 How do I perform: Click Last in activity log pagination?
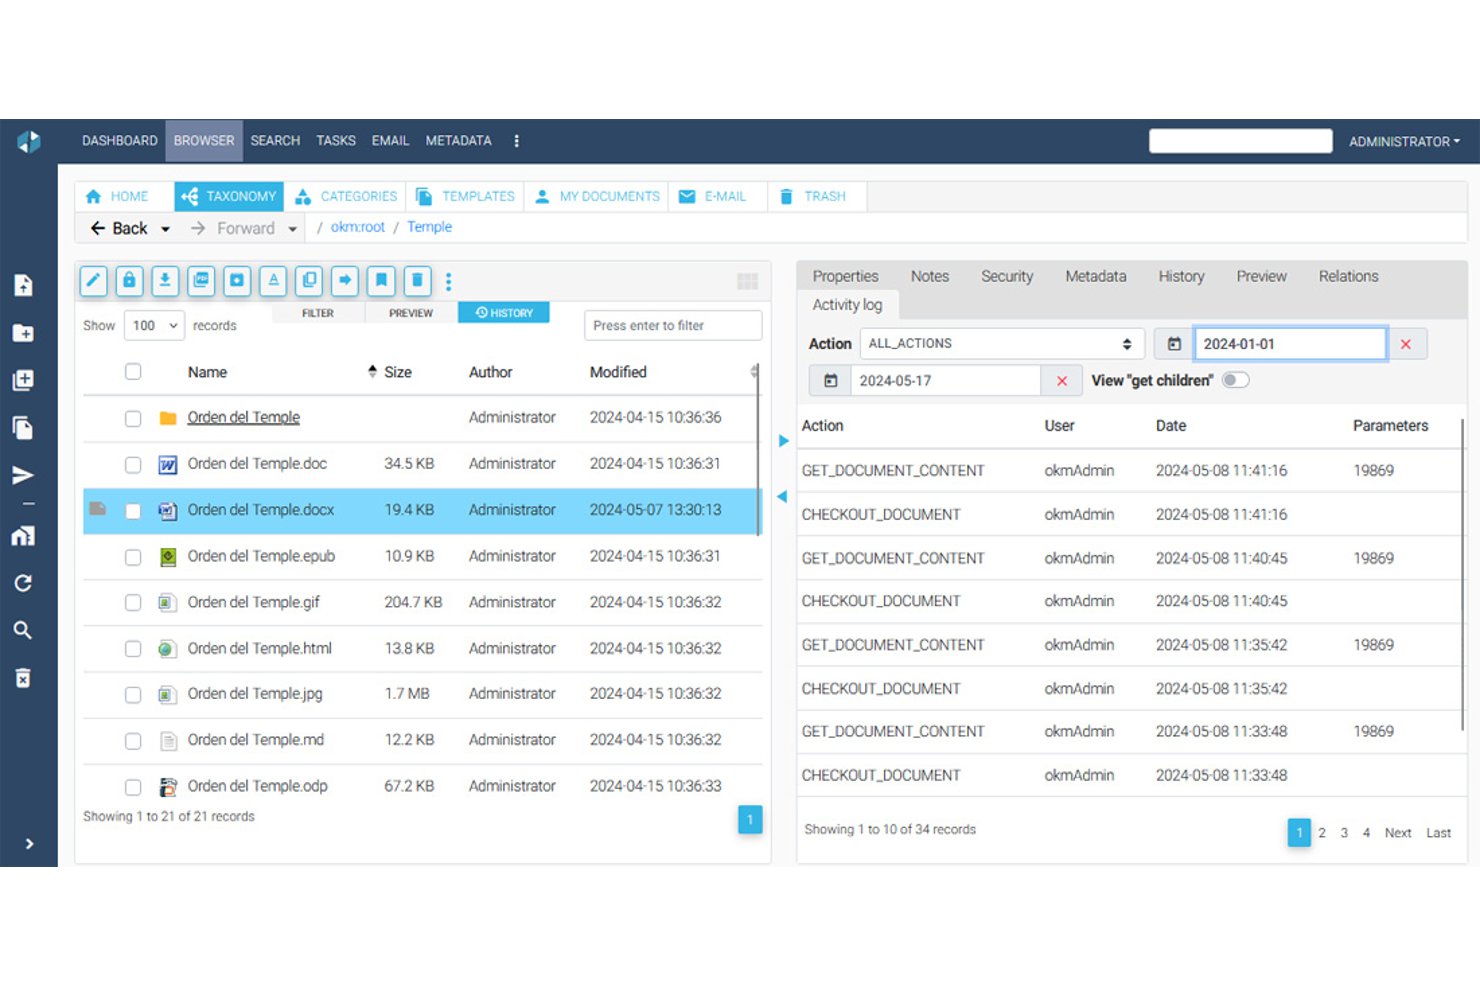point(1438,832)
